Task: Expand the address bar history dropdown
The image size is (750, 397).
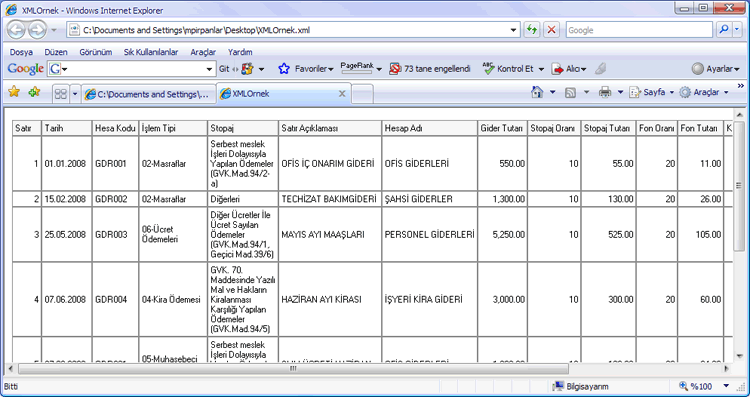Action: [514, 30]
